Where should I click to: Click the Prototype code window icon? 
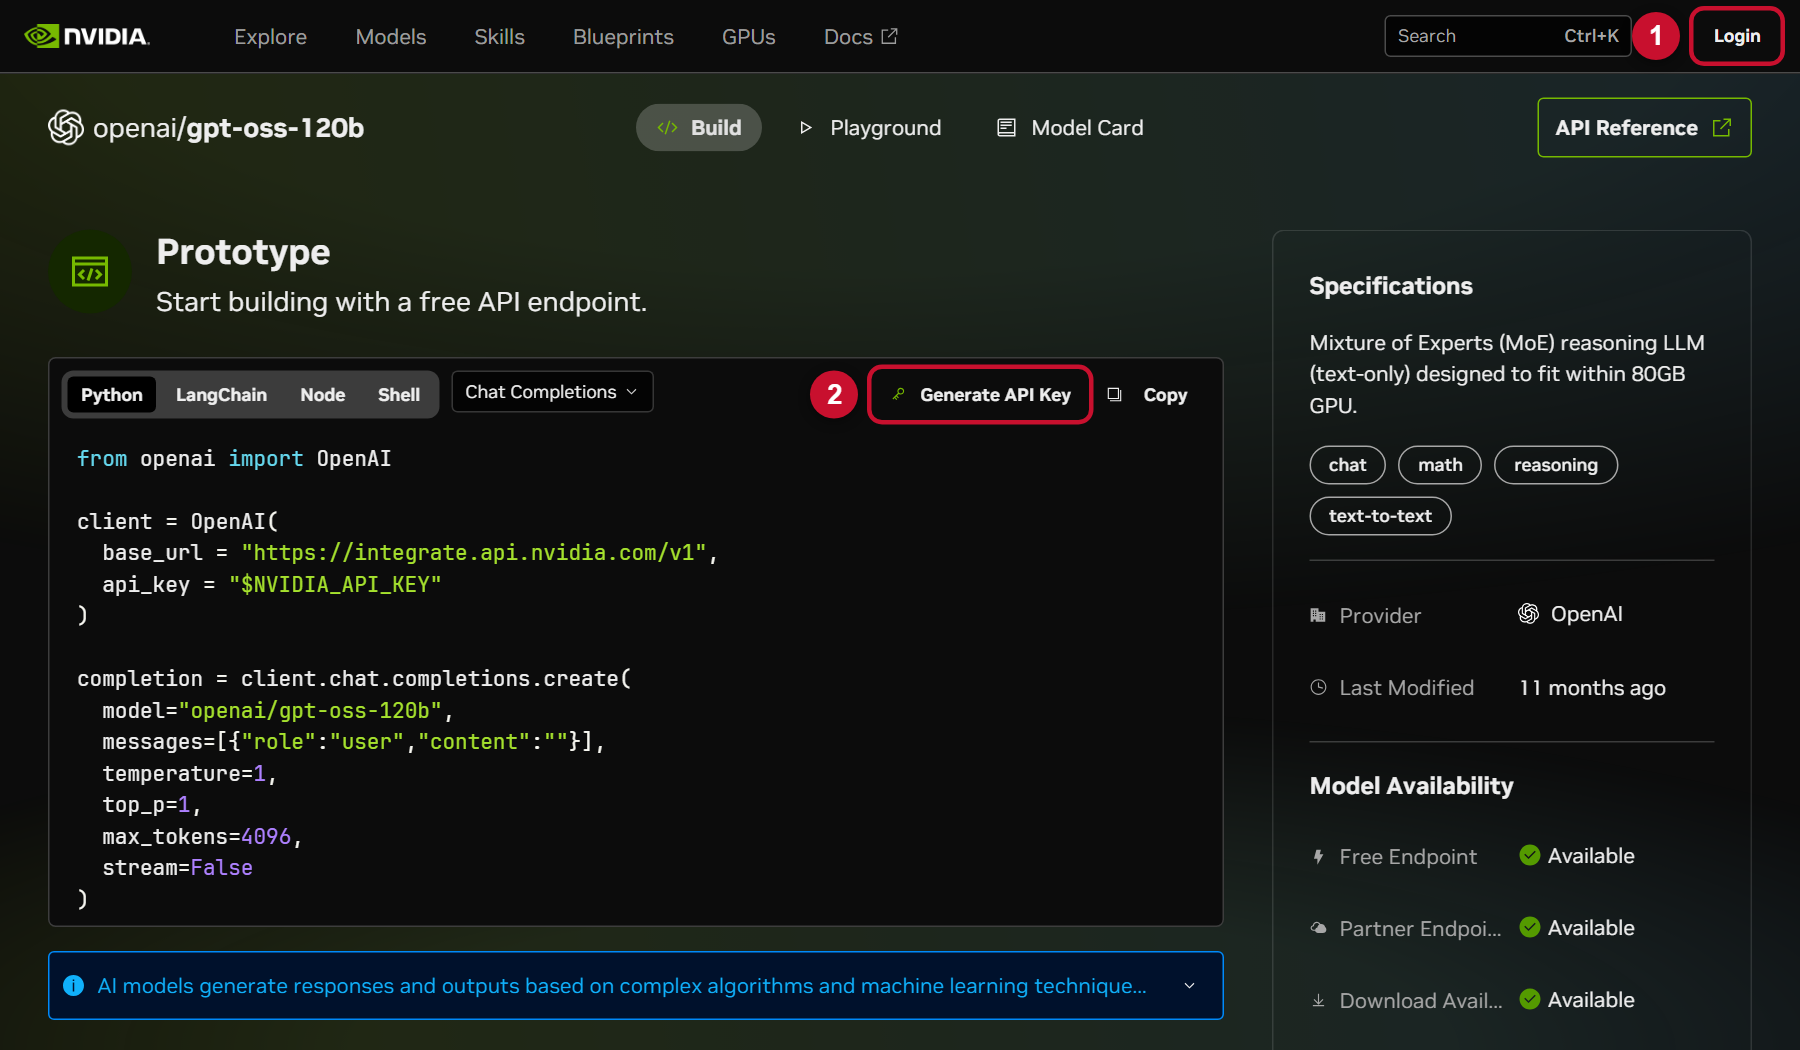click(90, 272)
